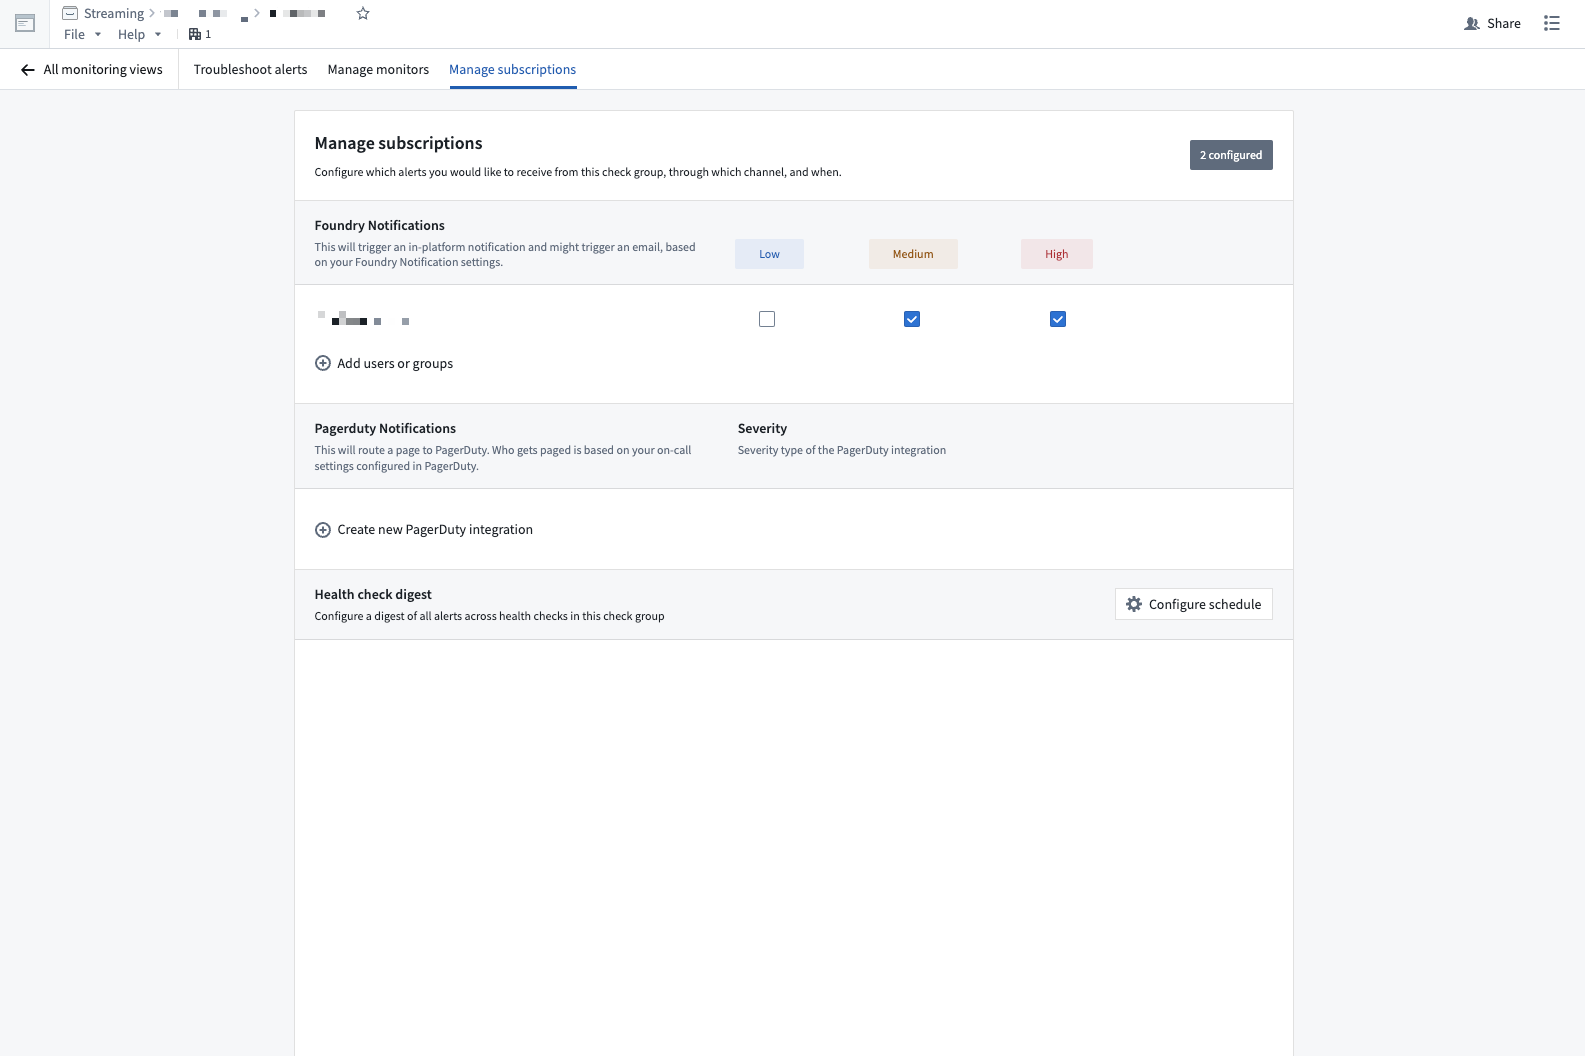Screen dimensions: 1585x1056
Task: Click the Streaming folder icon in breadcrumb
Action: [70, 13]
